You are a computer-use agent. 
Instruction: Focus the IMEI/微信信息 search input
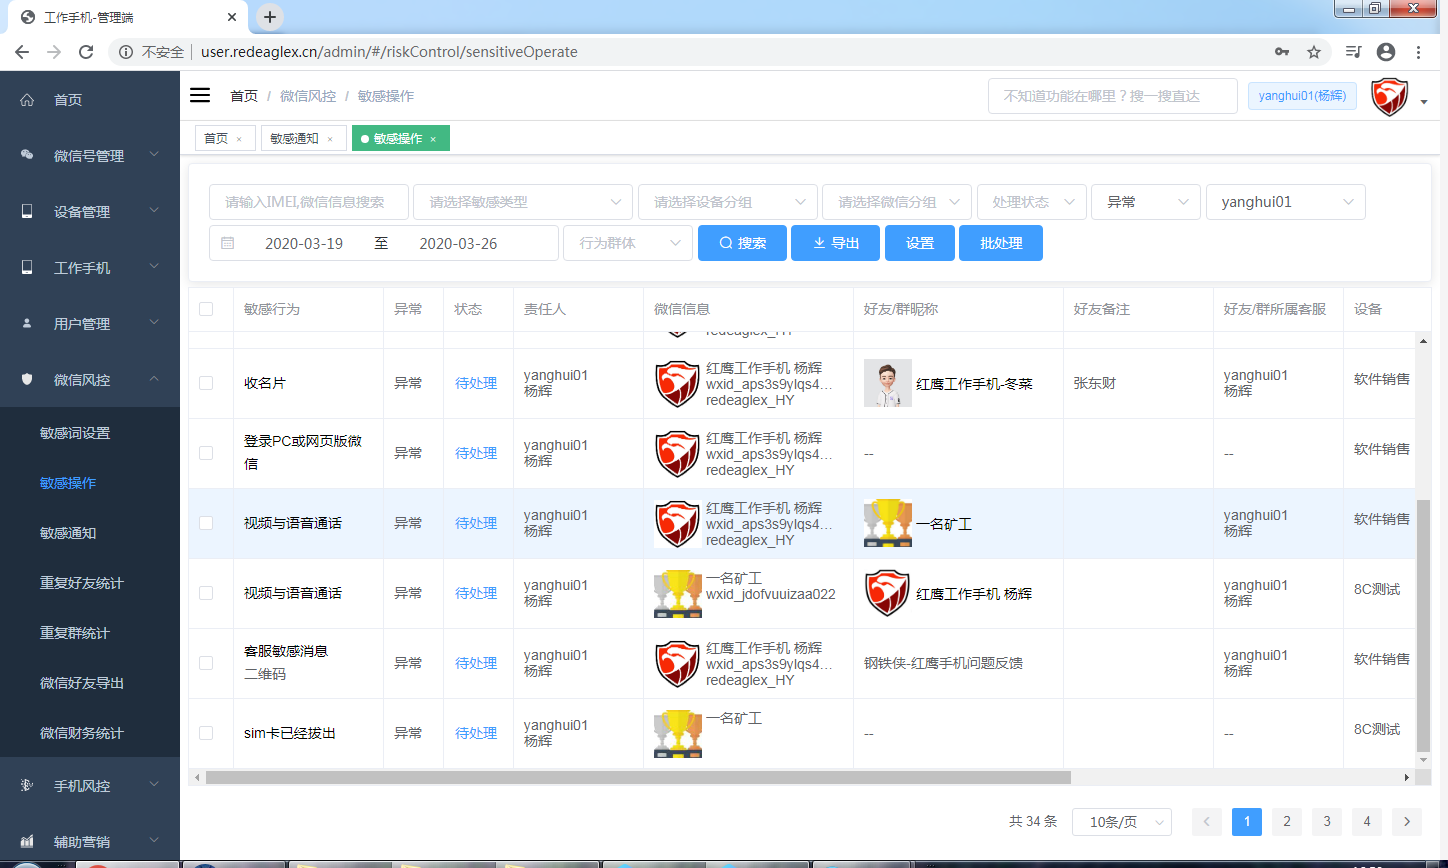coord(308,202)
